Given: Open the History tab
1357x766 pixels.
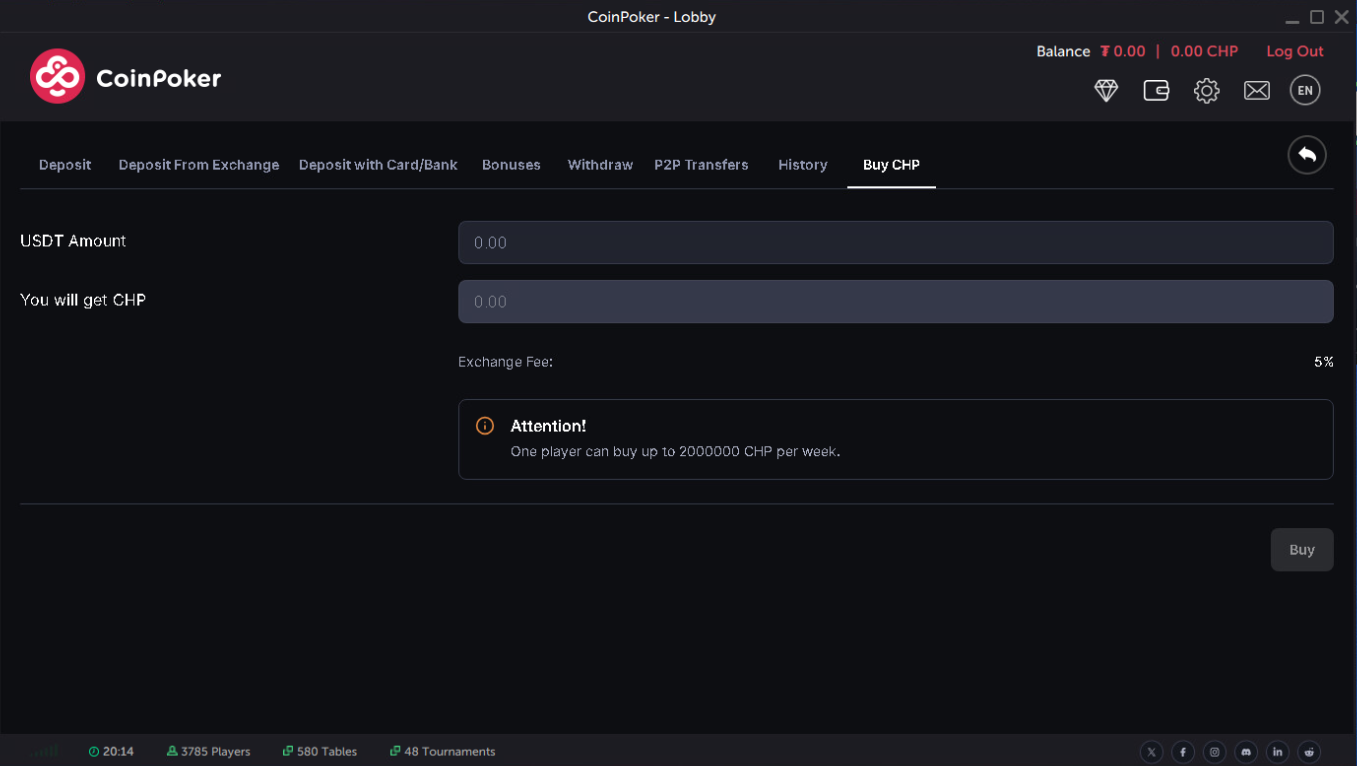Looking at the screenshot, I should pos(803,165).
